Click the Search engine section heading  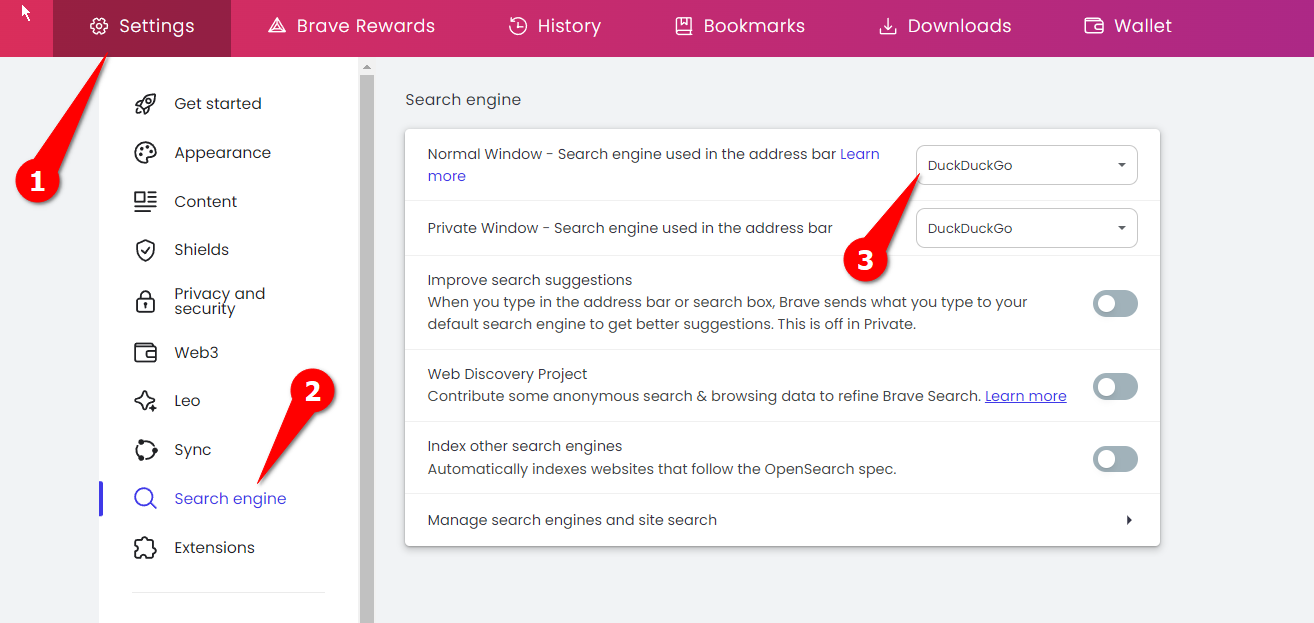[463, 100]
